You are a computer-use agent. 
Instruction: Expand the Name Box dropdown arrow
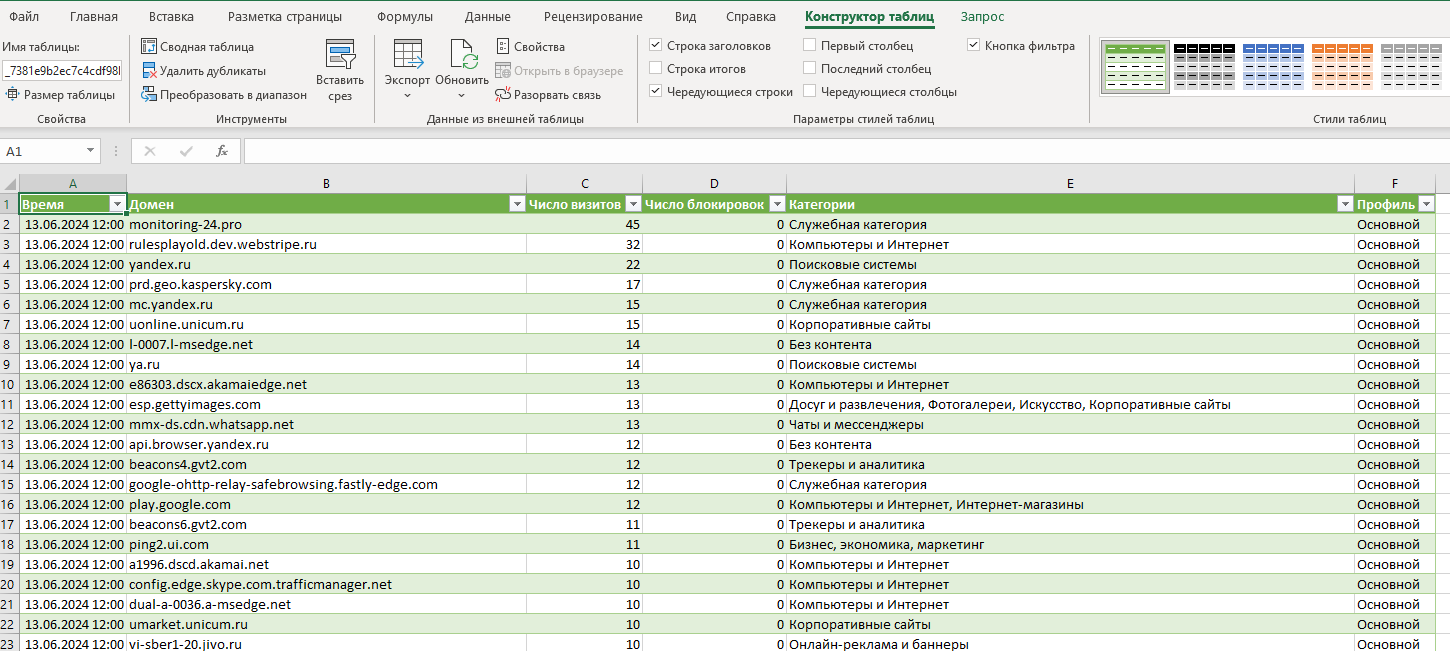tap(91, 151)
